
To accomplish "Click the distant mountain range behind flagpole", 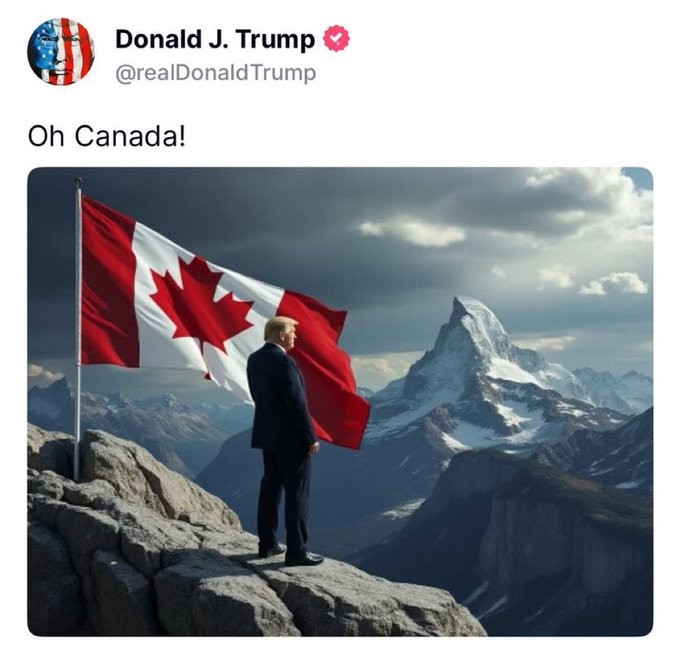I will pyautogui.click(x=143, y=416).
